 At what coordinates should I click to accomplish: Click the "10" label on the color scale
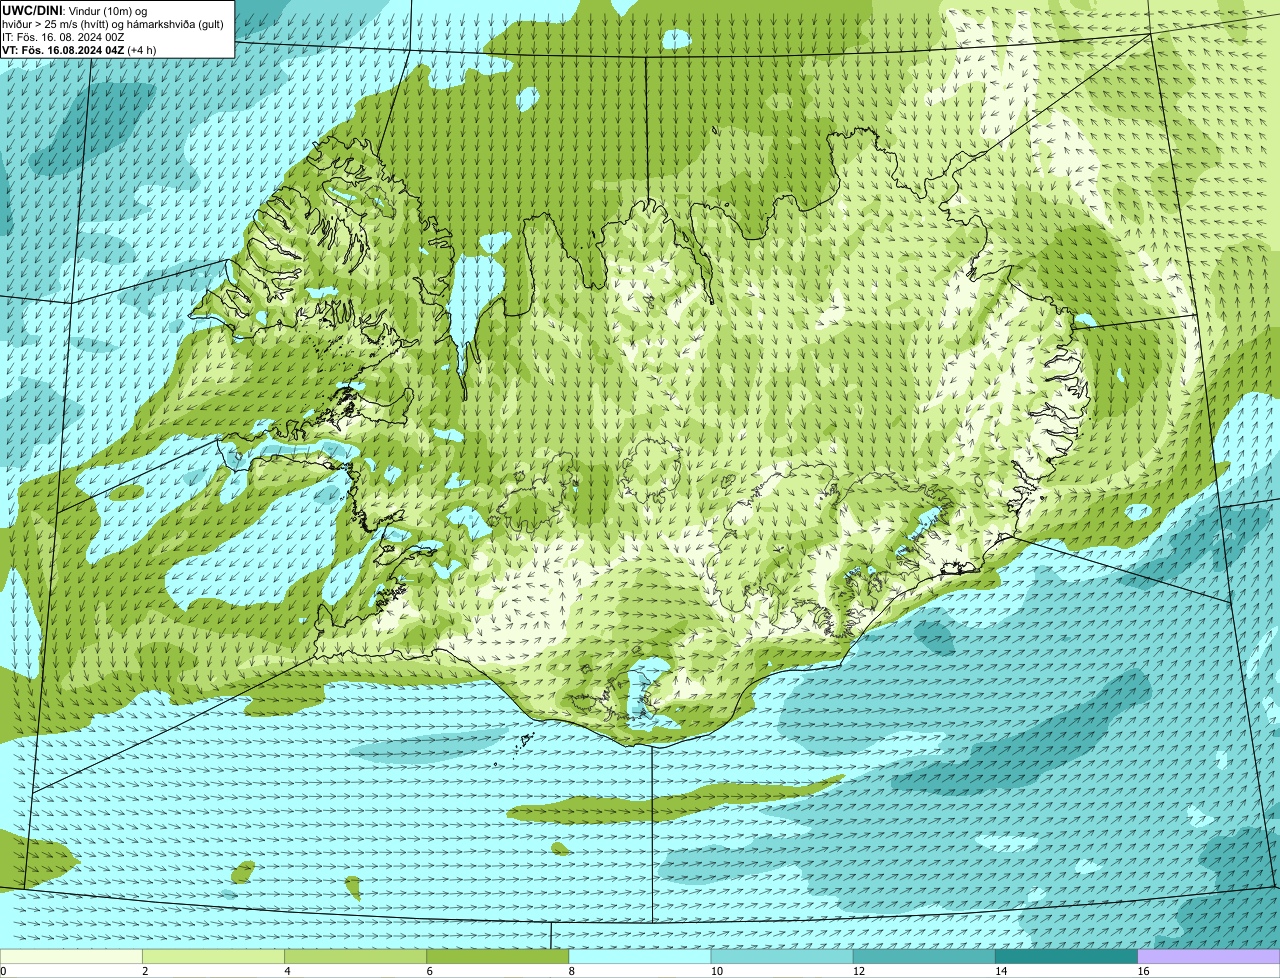coord(716,971)
